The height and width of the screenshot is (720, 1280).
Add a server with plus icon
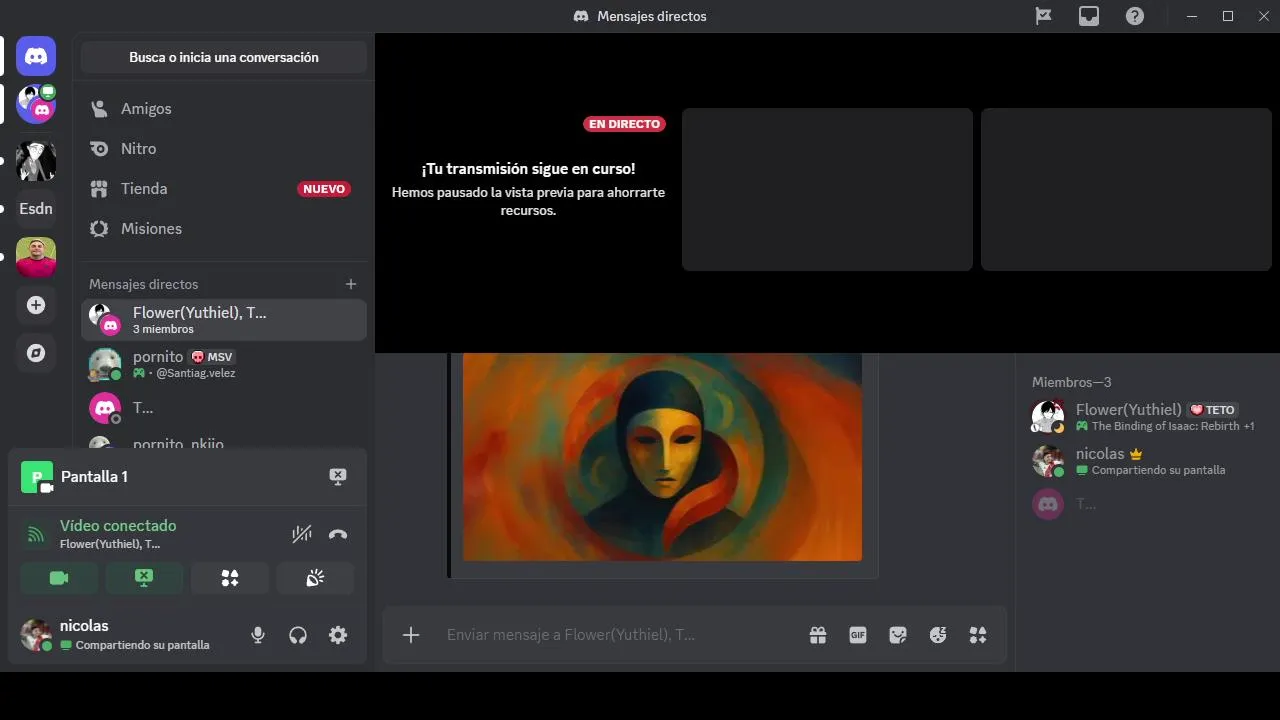pos(36,305)
